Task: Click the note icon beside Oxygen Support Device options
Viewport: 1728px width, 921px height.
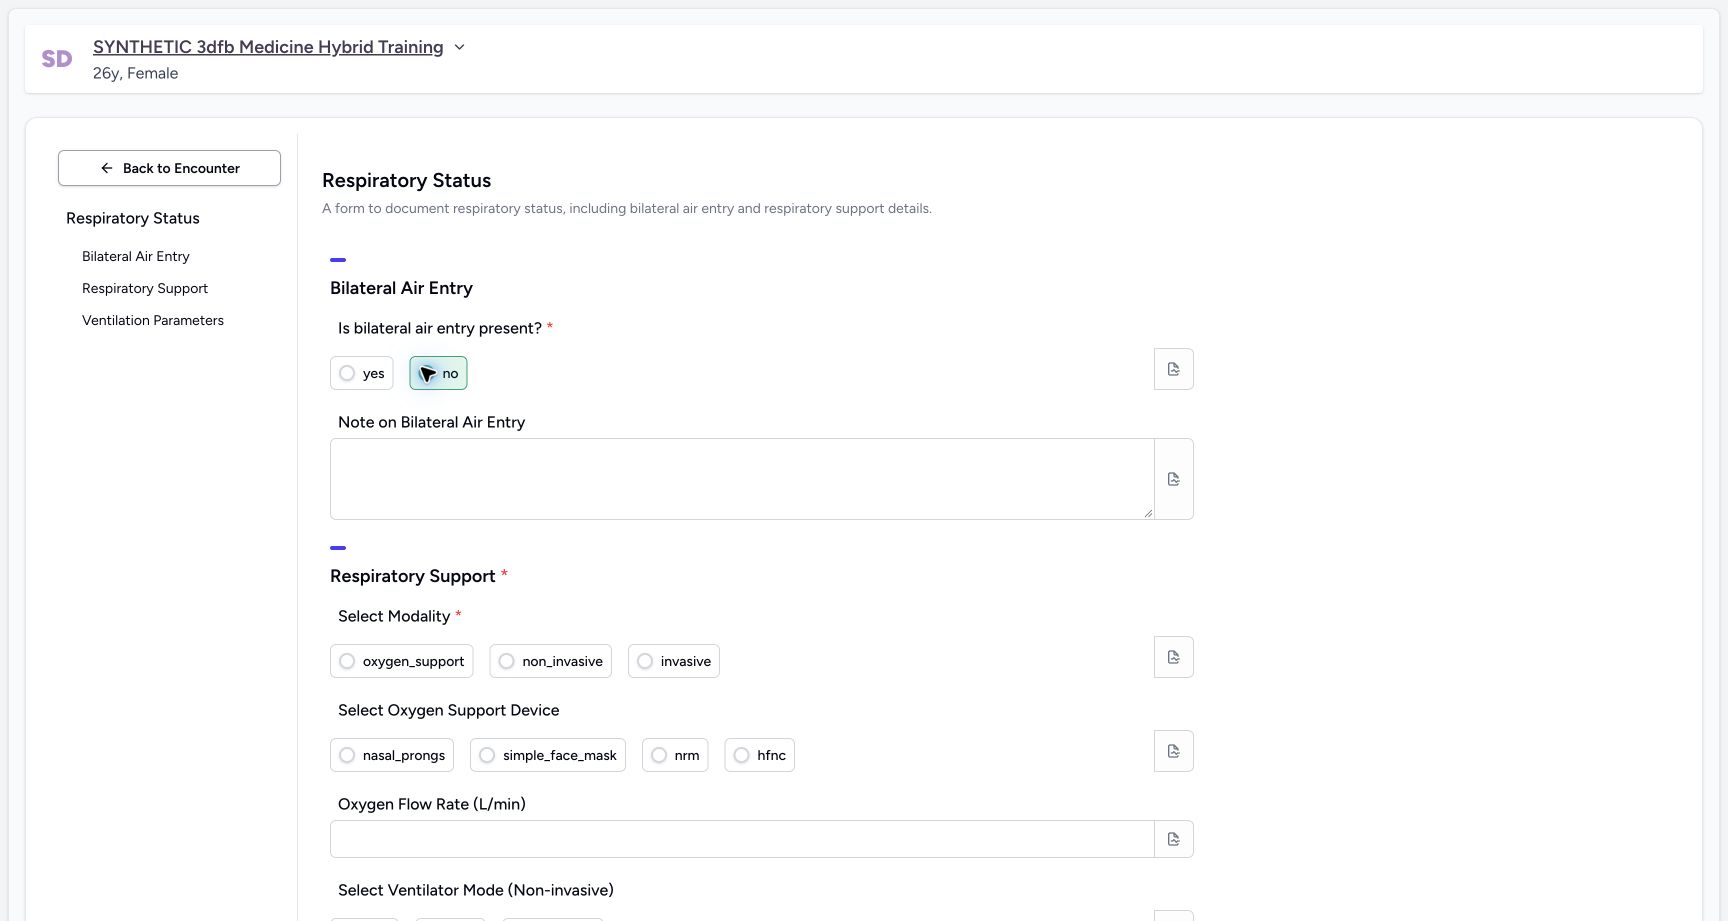Action: pyautogui.click(x=1173, y=751)
